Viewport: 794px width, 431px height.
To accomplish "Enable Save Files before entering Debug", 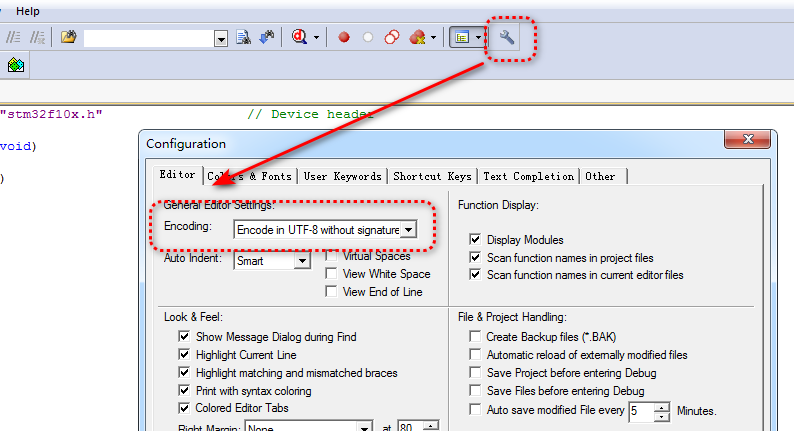I will tap(475, 390).
